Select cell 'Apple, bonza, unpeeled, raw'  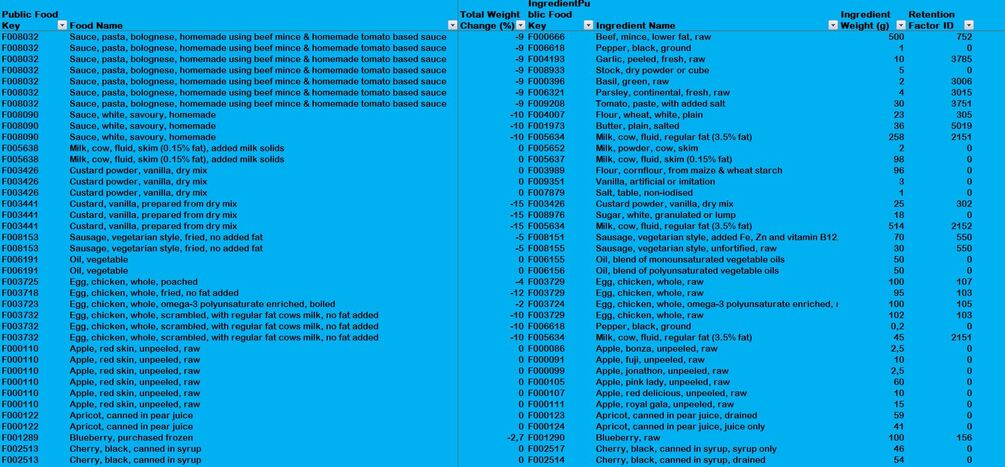tap(657, 348)
